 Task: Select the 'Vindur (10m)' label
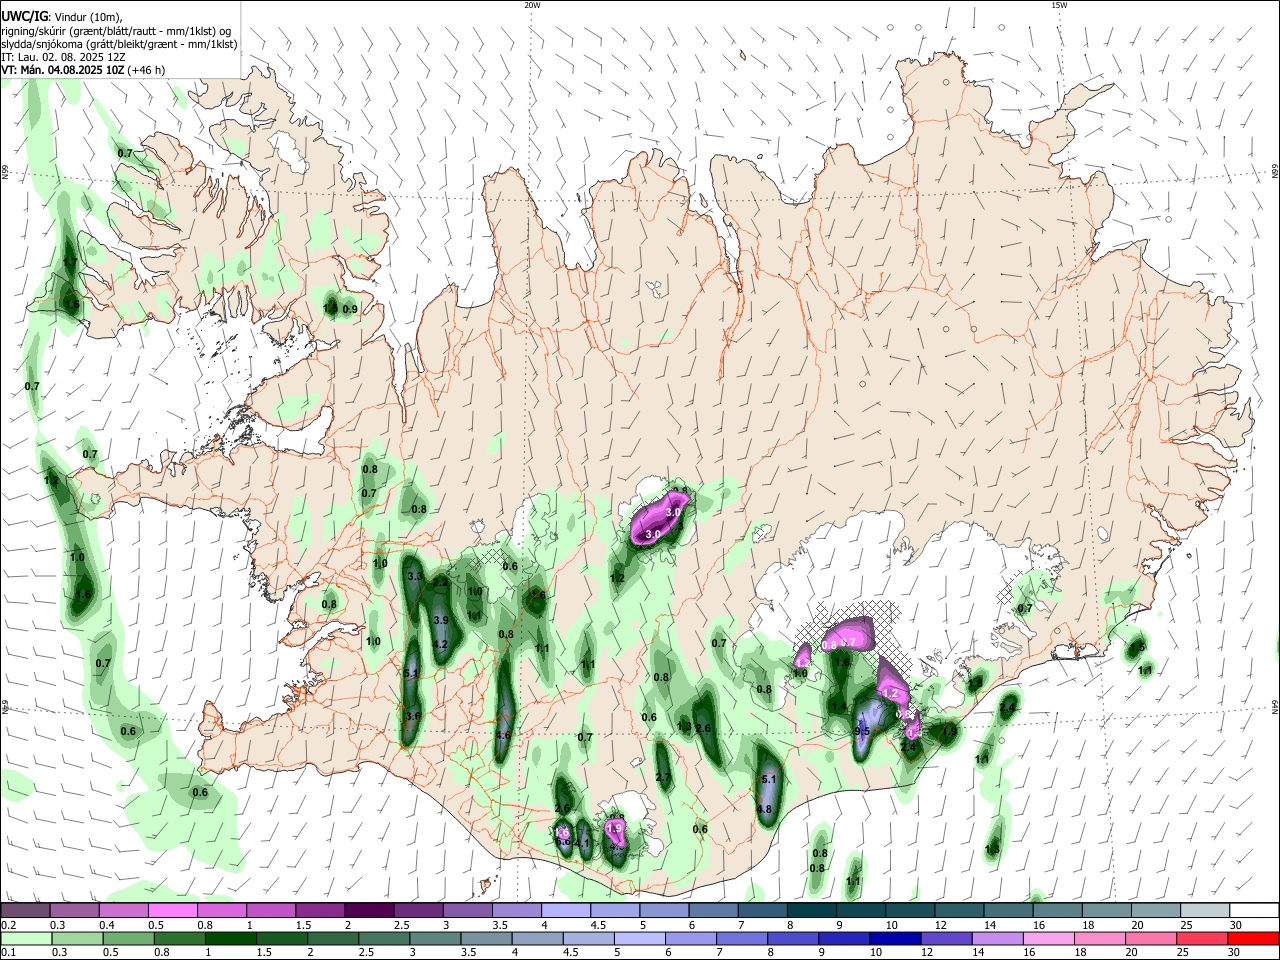[x=87, y=17]
